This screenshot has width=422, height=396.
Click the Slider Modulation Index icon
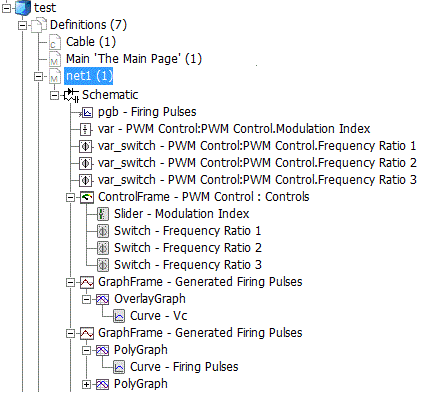coord(103,214)
